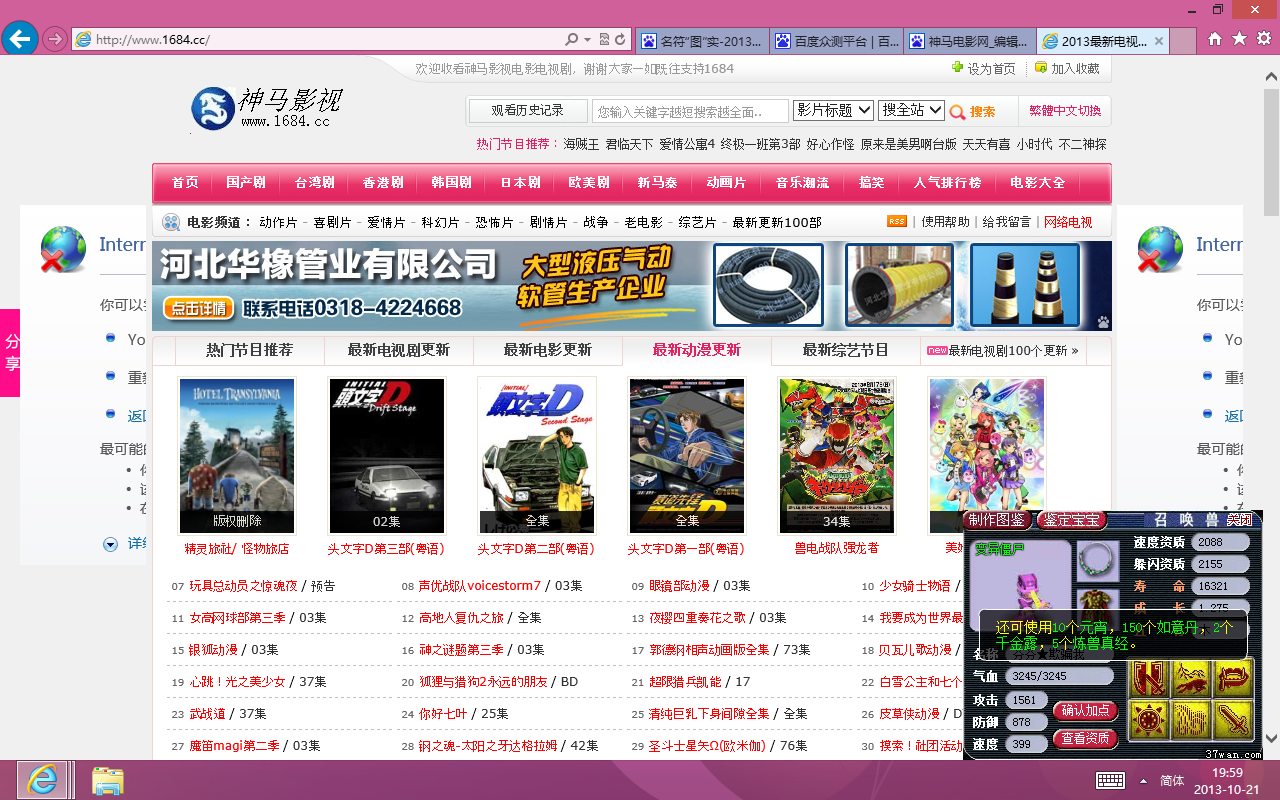
Task: Click the 最新更新100部 link
Action: (777, 222)
